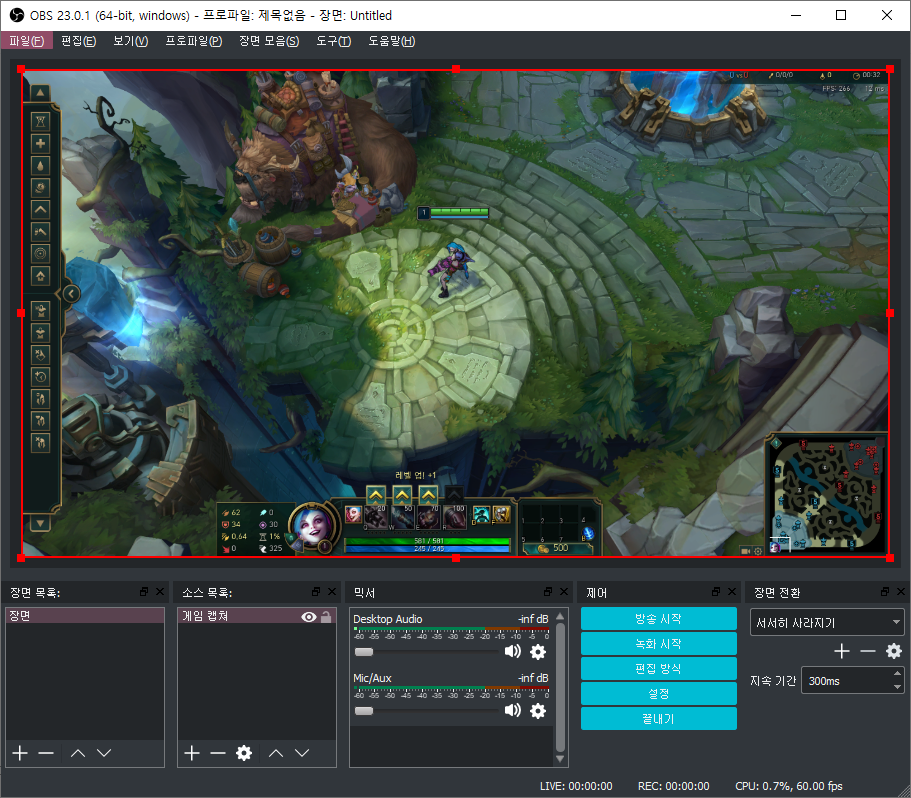Move source down in source list
Screen dimensions: 911x798
point(302,753)
